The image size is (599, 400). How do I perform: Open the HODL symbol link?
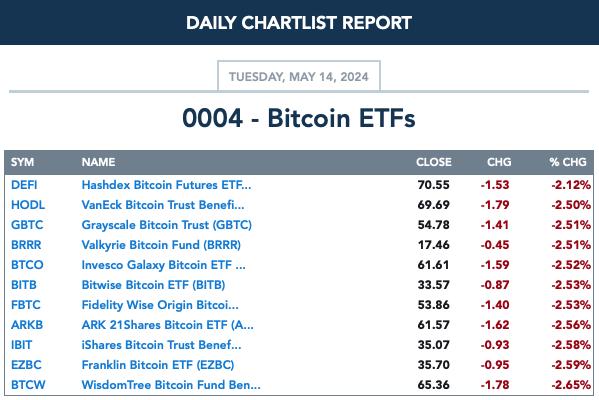[x=28, y=205]
